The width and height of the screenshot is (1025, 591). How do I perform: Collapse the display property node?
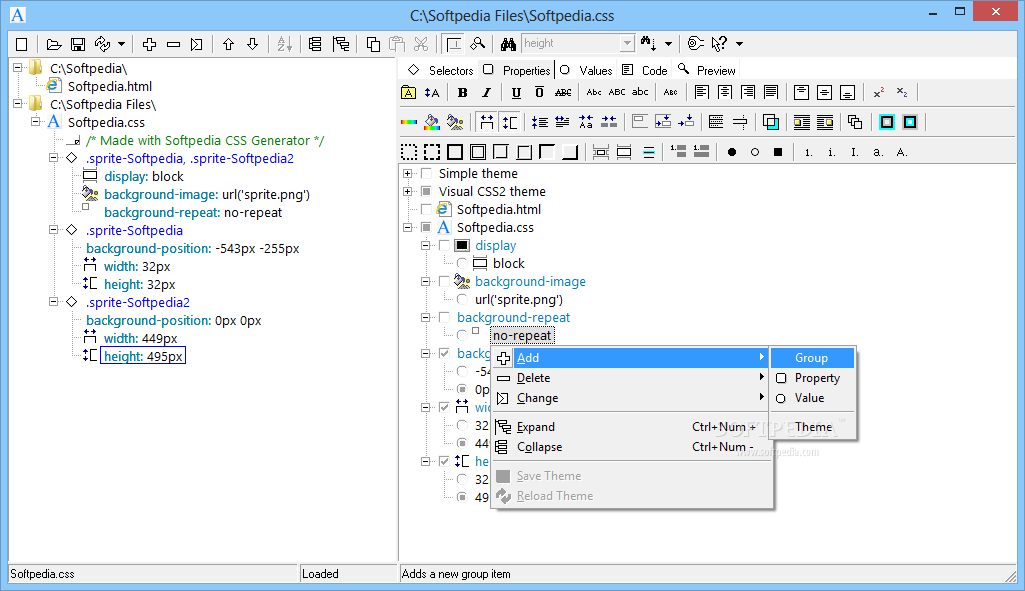(x=426, y=245)
